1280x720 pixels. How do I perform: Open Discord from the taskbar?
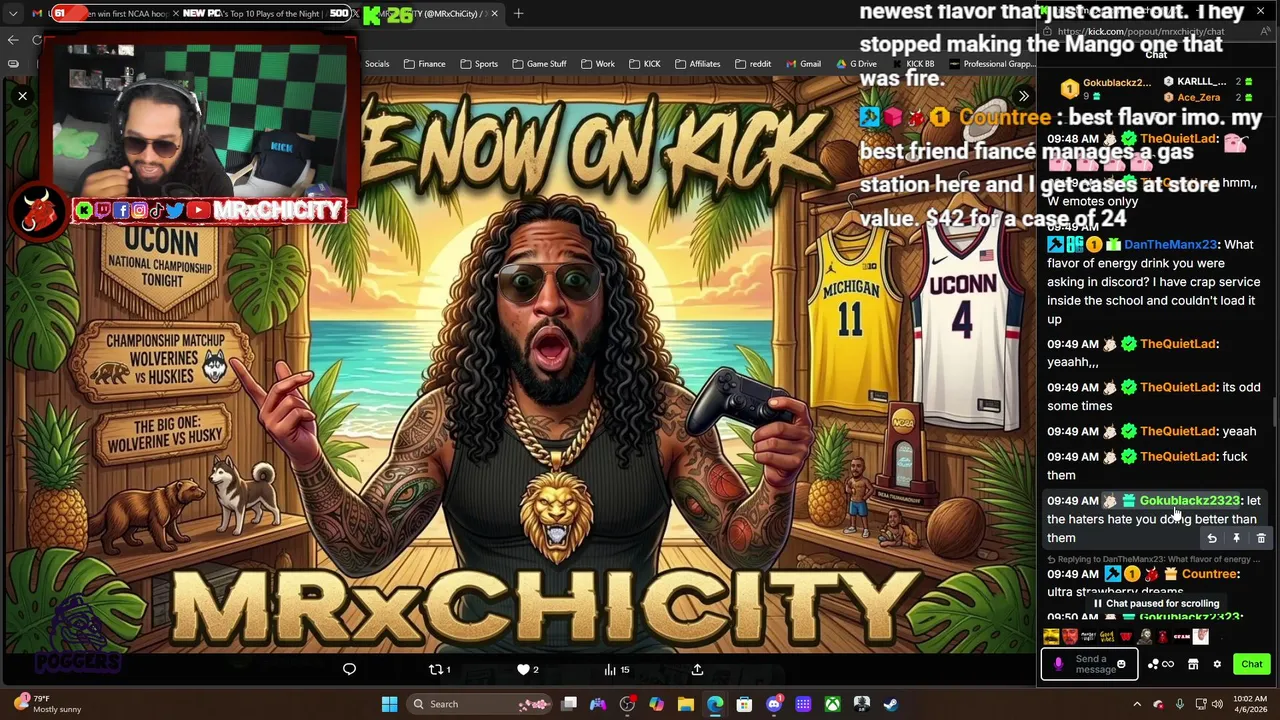773,704
